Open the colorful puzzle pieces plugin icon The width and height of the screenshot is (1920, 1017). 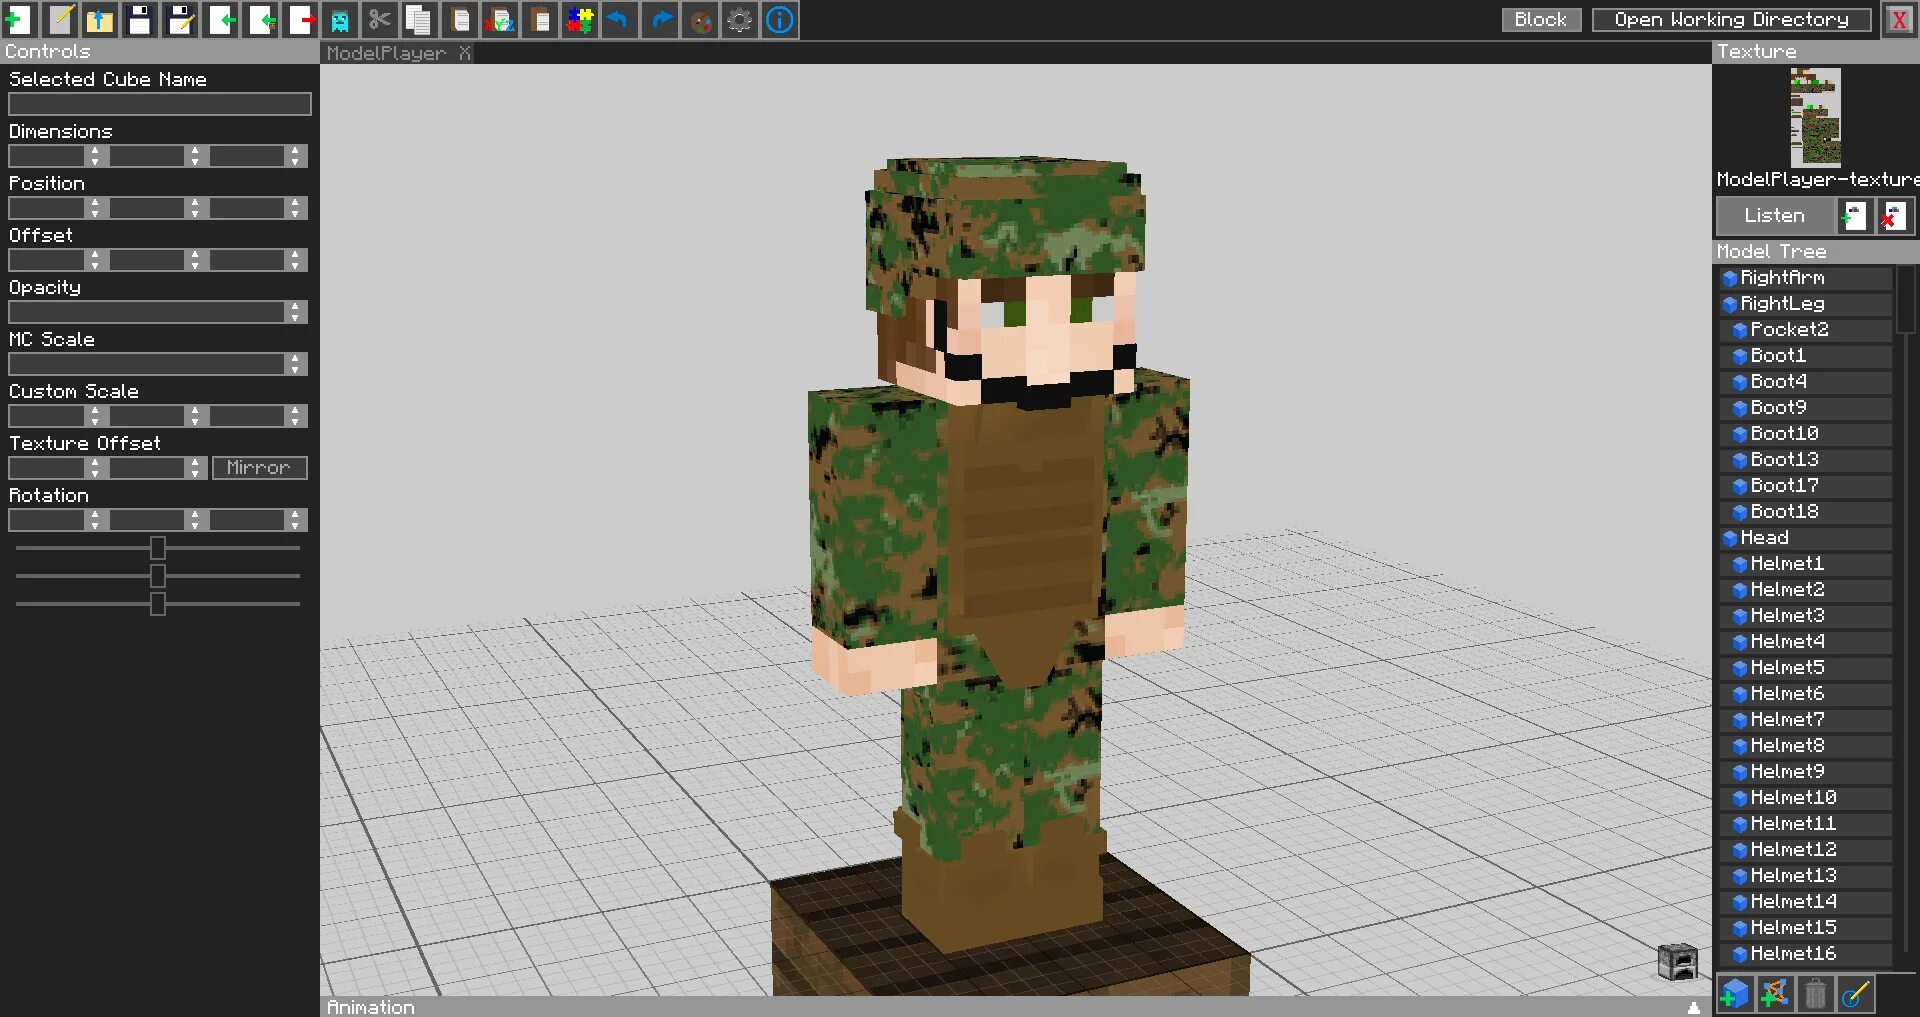tap(580, 19)
